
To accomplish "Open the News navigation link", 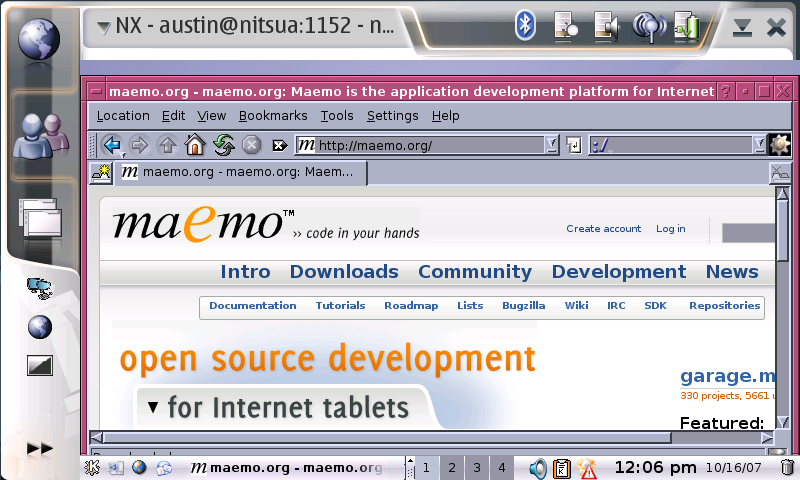I will point(732,271).
